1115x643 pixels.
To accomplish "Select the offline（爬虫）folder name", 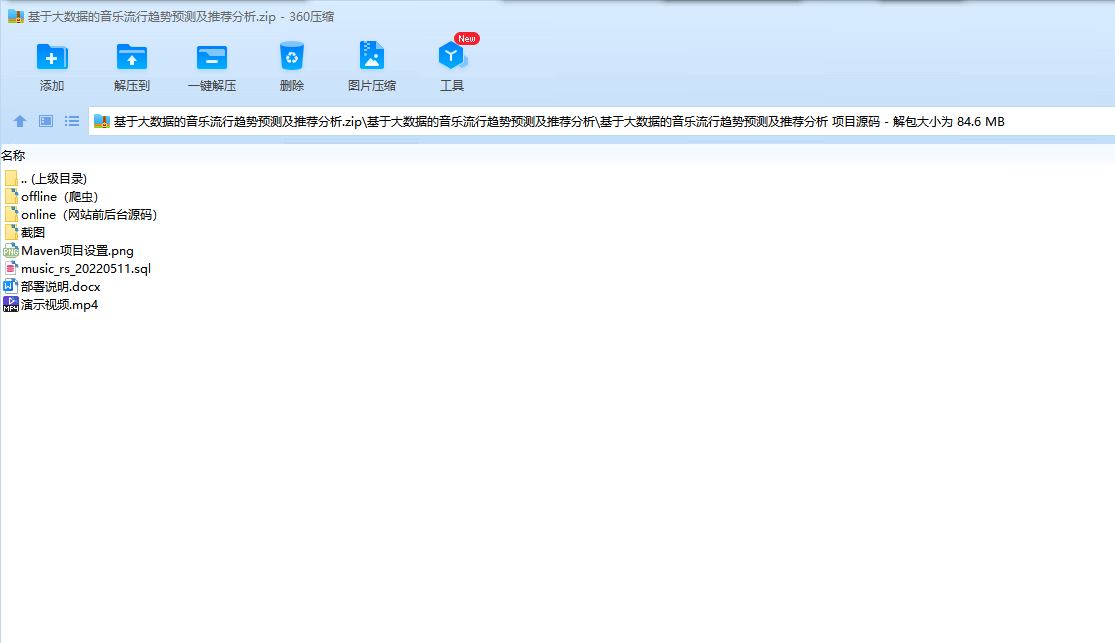I will point(60,196).
